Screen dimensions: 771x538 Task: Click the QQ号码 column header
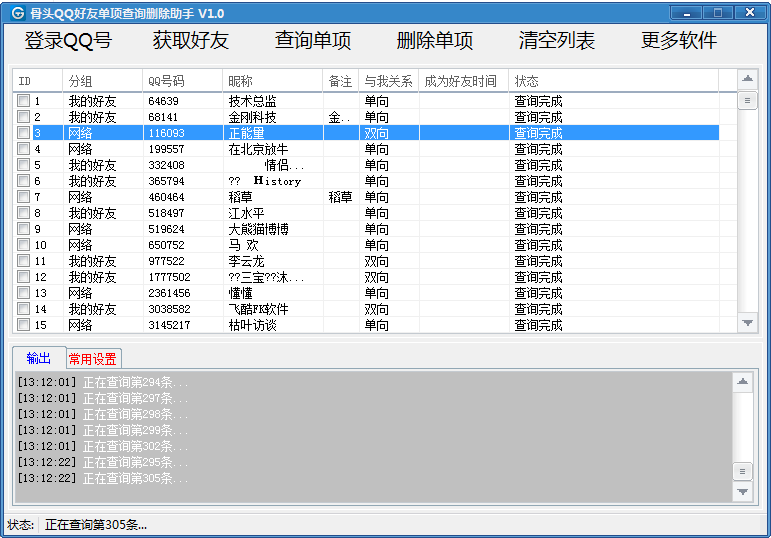(x=182, y=81)
